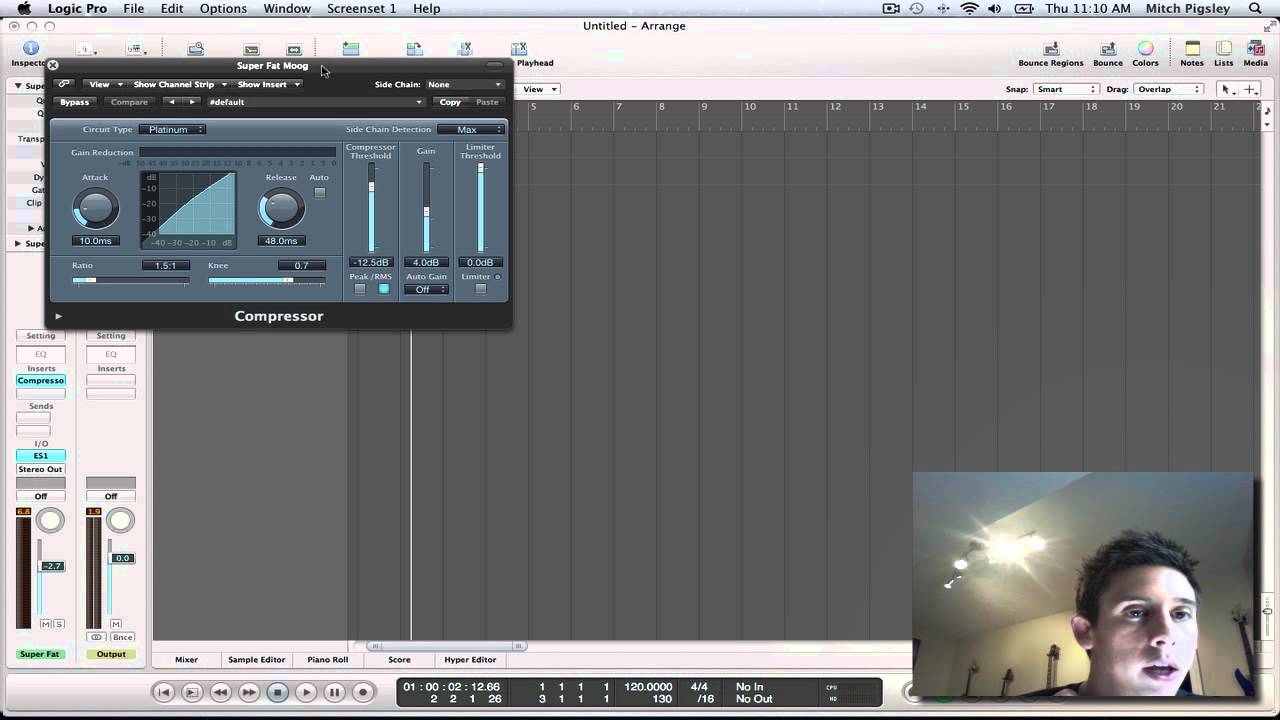Click the Play transport button
This screenshot has width=1280, height=720.
[x=306, y=691]
